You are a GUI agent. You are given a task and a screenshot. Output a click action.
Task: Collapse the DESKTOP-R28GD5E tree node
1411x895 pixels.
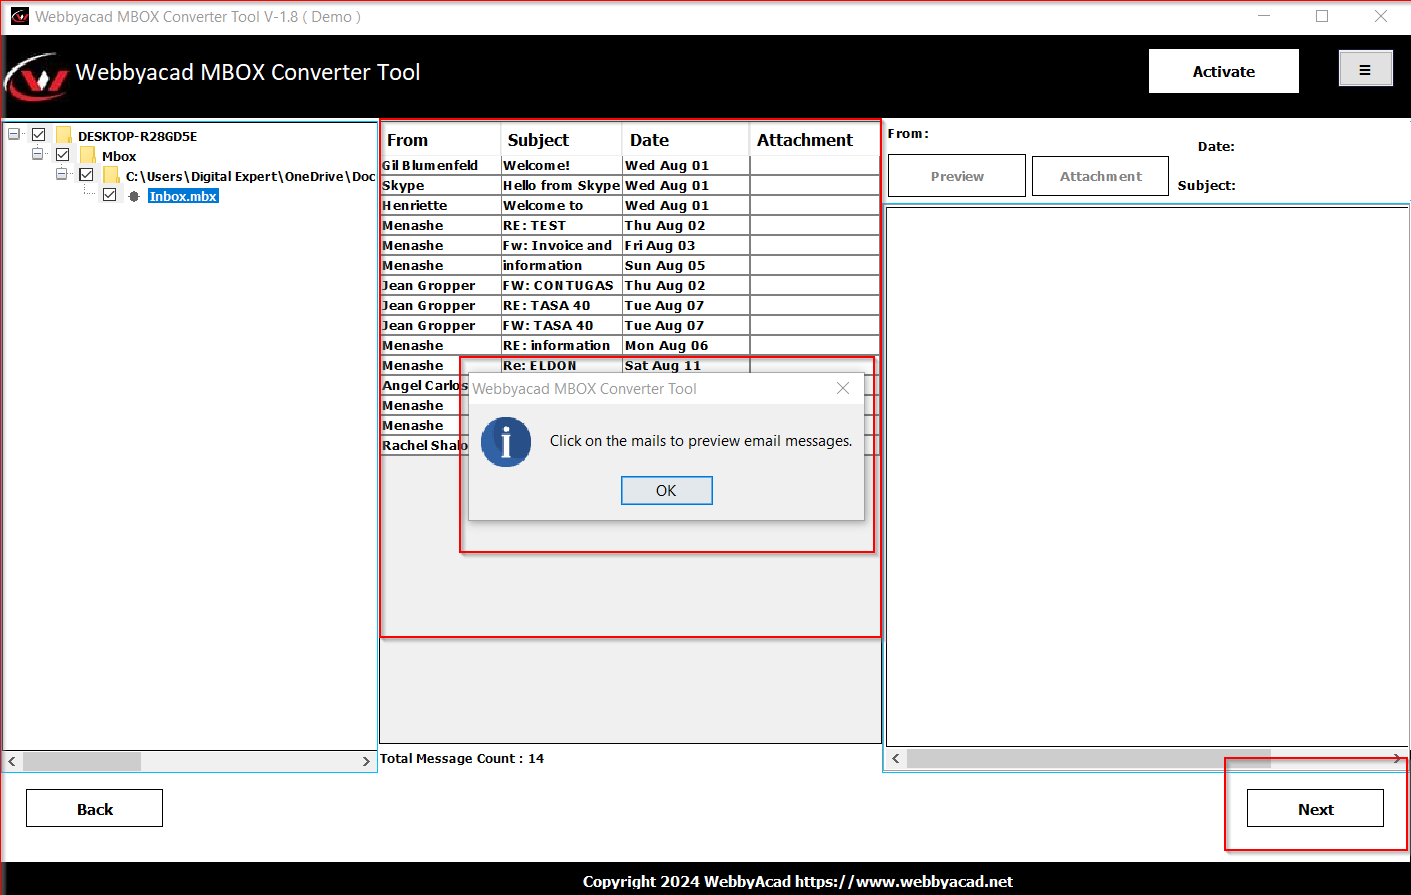pyautogui.click(x=14, y=135)
